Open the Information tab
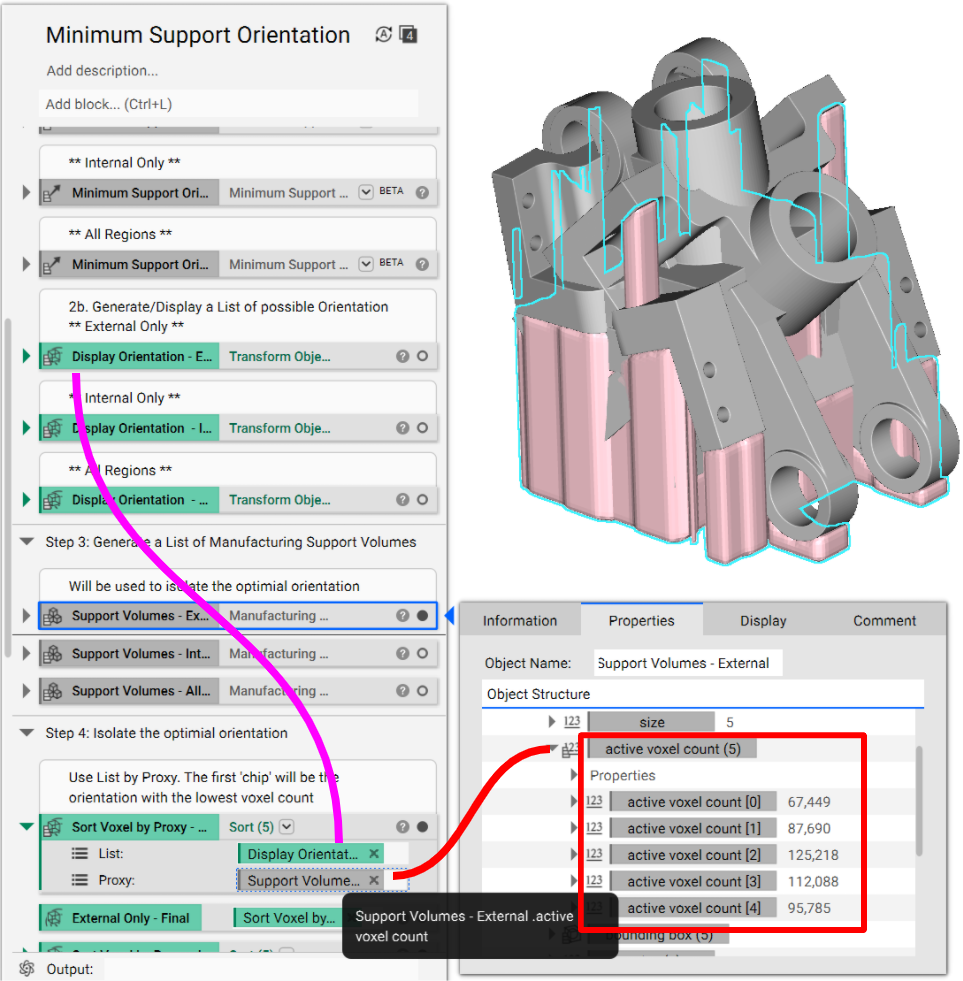This screenshot has height=981, width=963. 520,621
